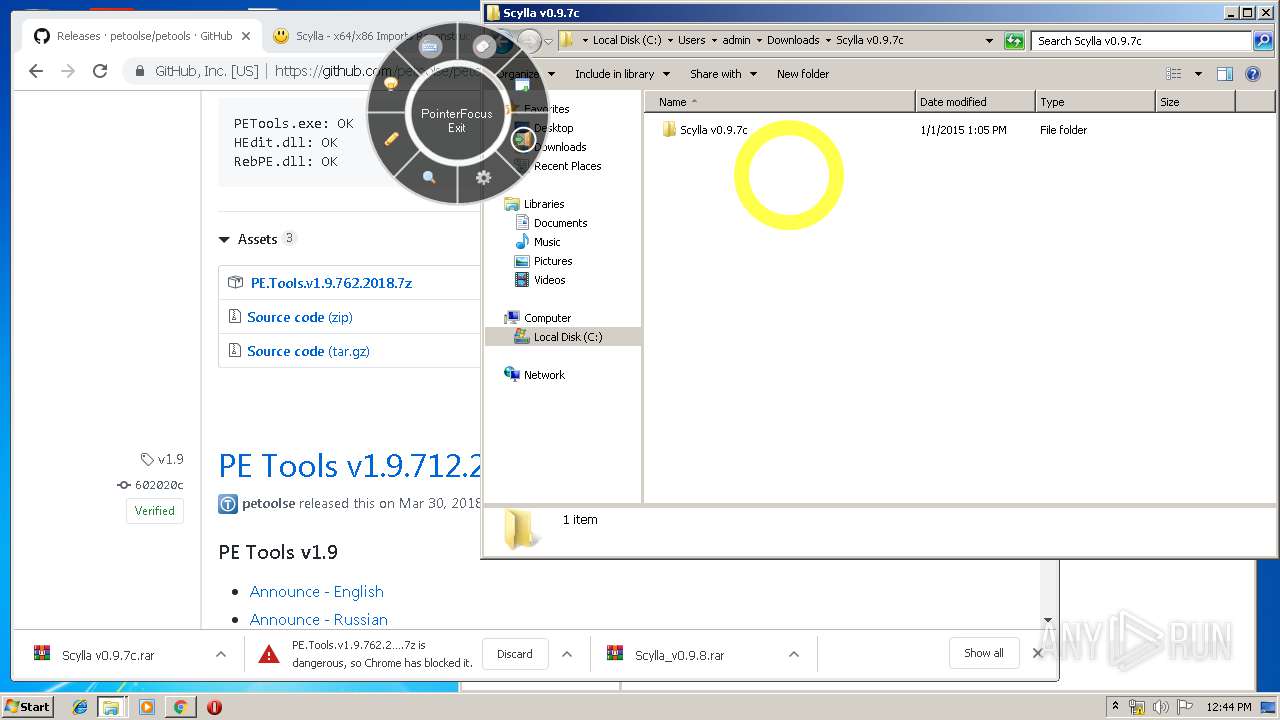
Task: Switch to the Releases petoolse GitHub tab
Action: [144, 36]
